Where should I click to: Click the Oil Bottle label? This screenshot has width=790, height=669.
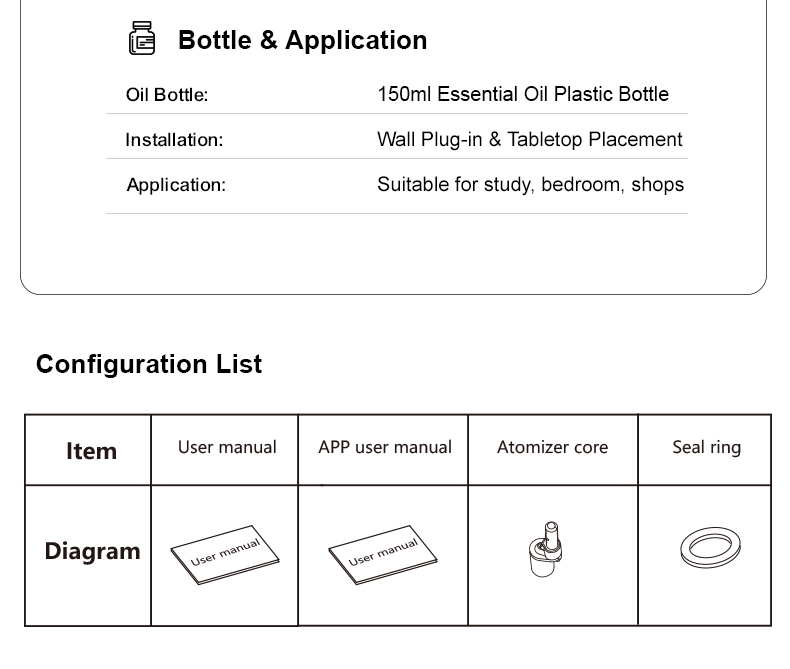tap(167, 95)
